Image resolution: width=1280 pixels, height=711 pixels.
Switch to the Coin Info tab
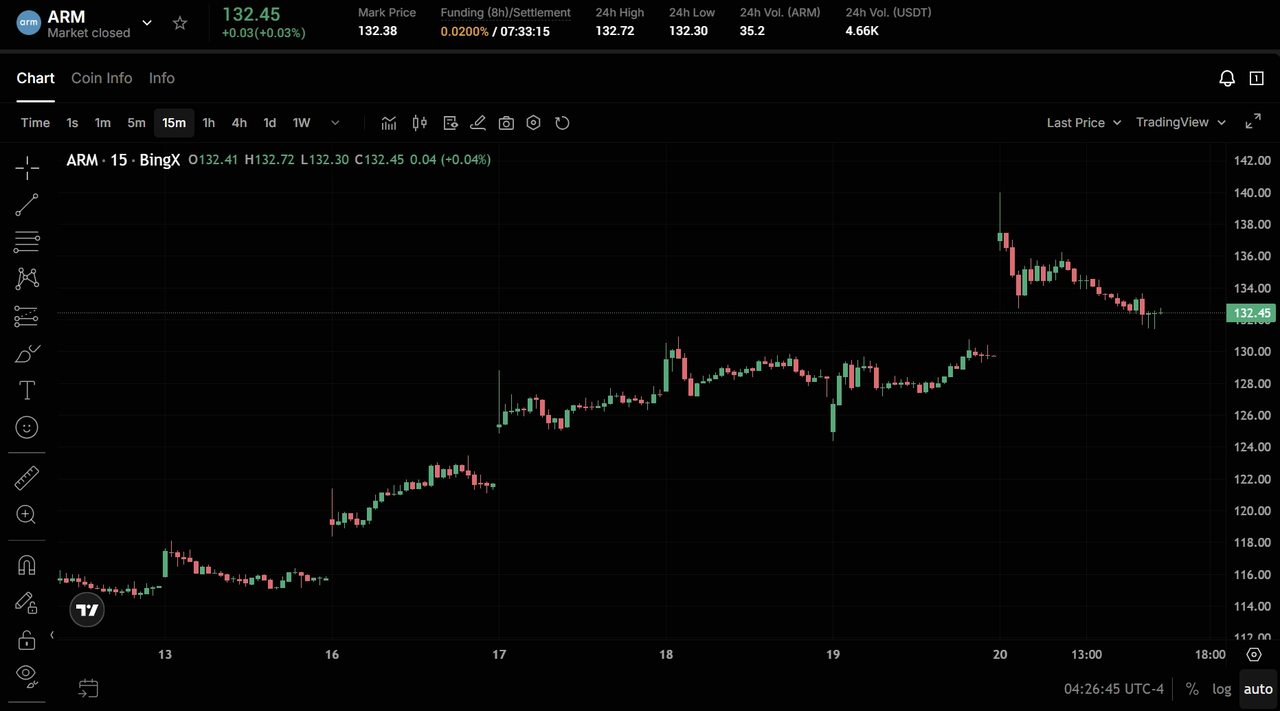point(101,78)
